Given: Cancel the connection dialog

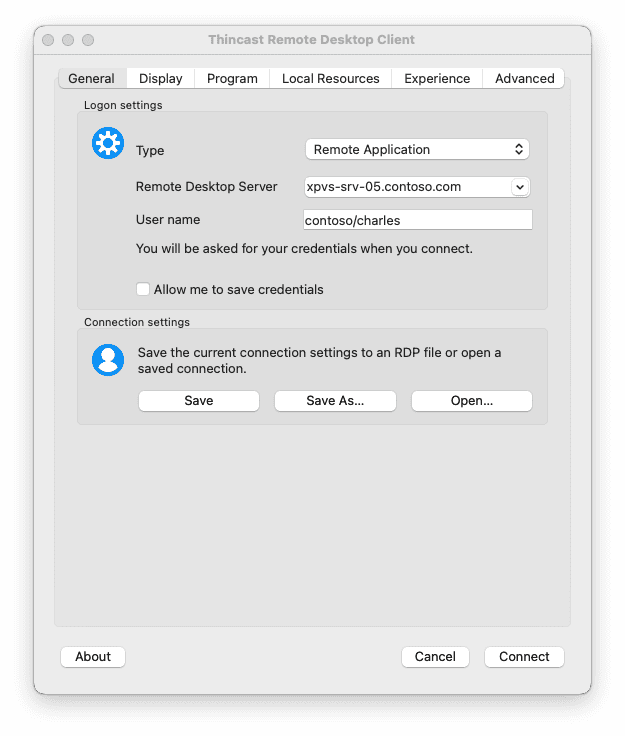Looking at the screenshot, I should 435,657.
